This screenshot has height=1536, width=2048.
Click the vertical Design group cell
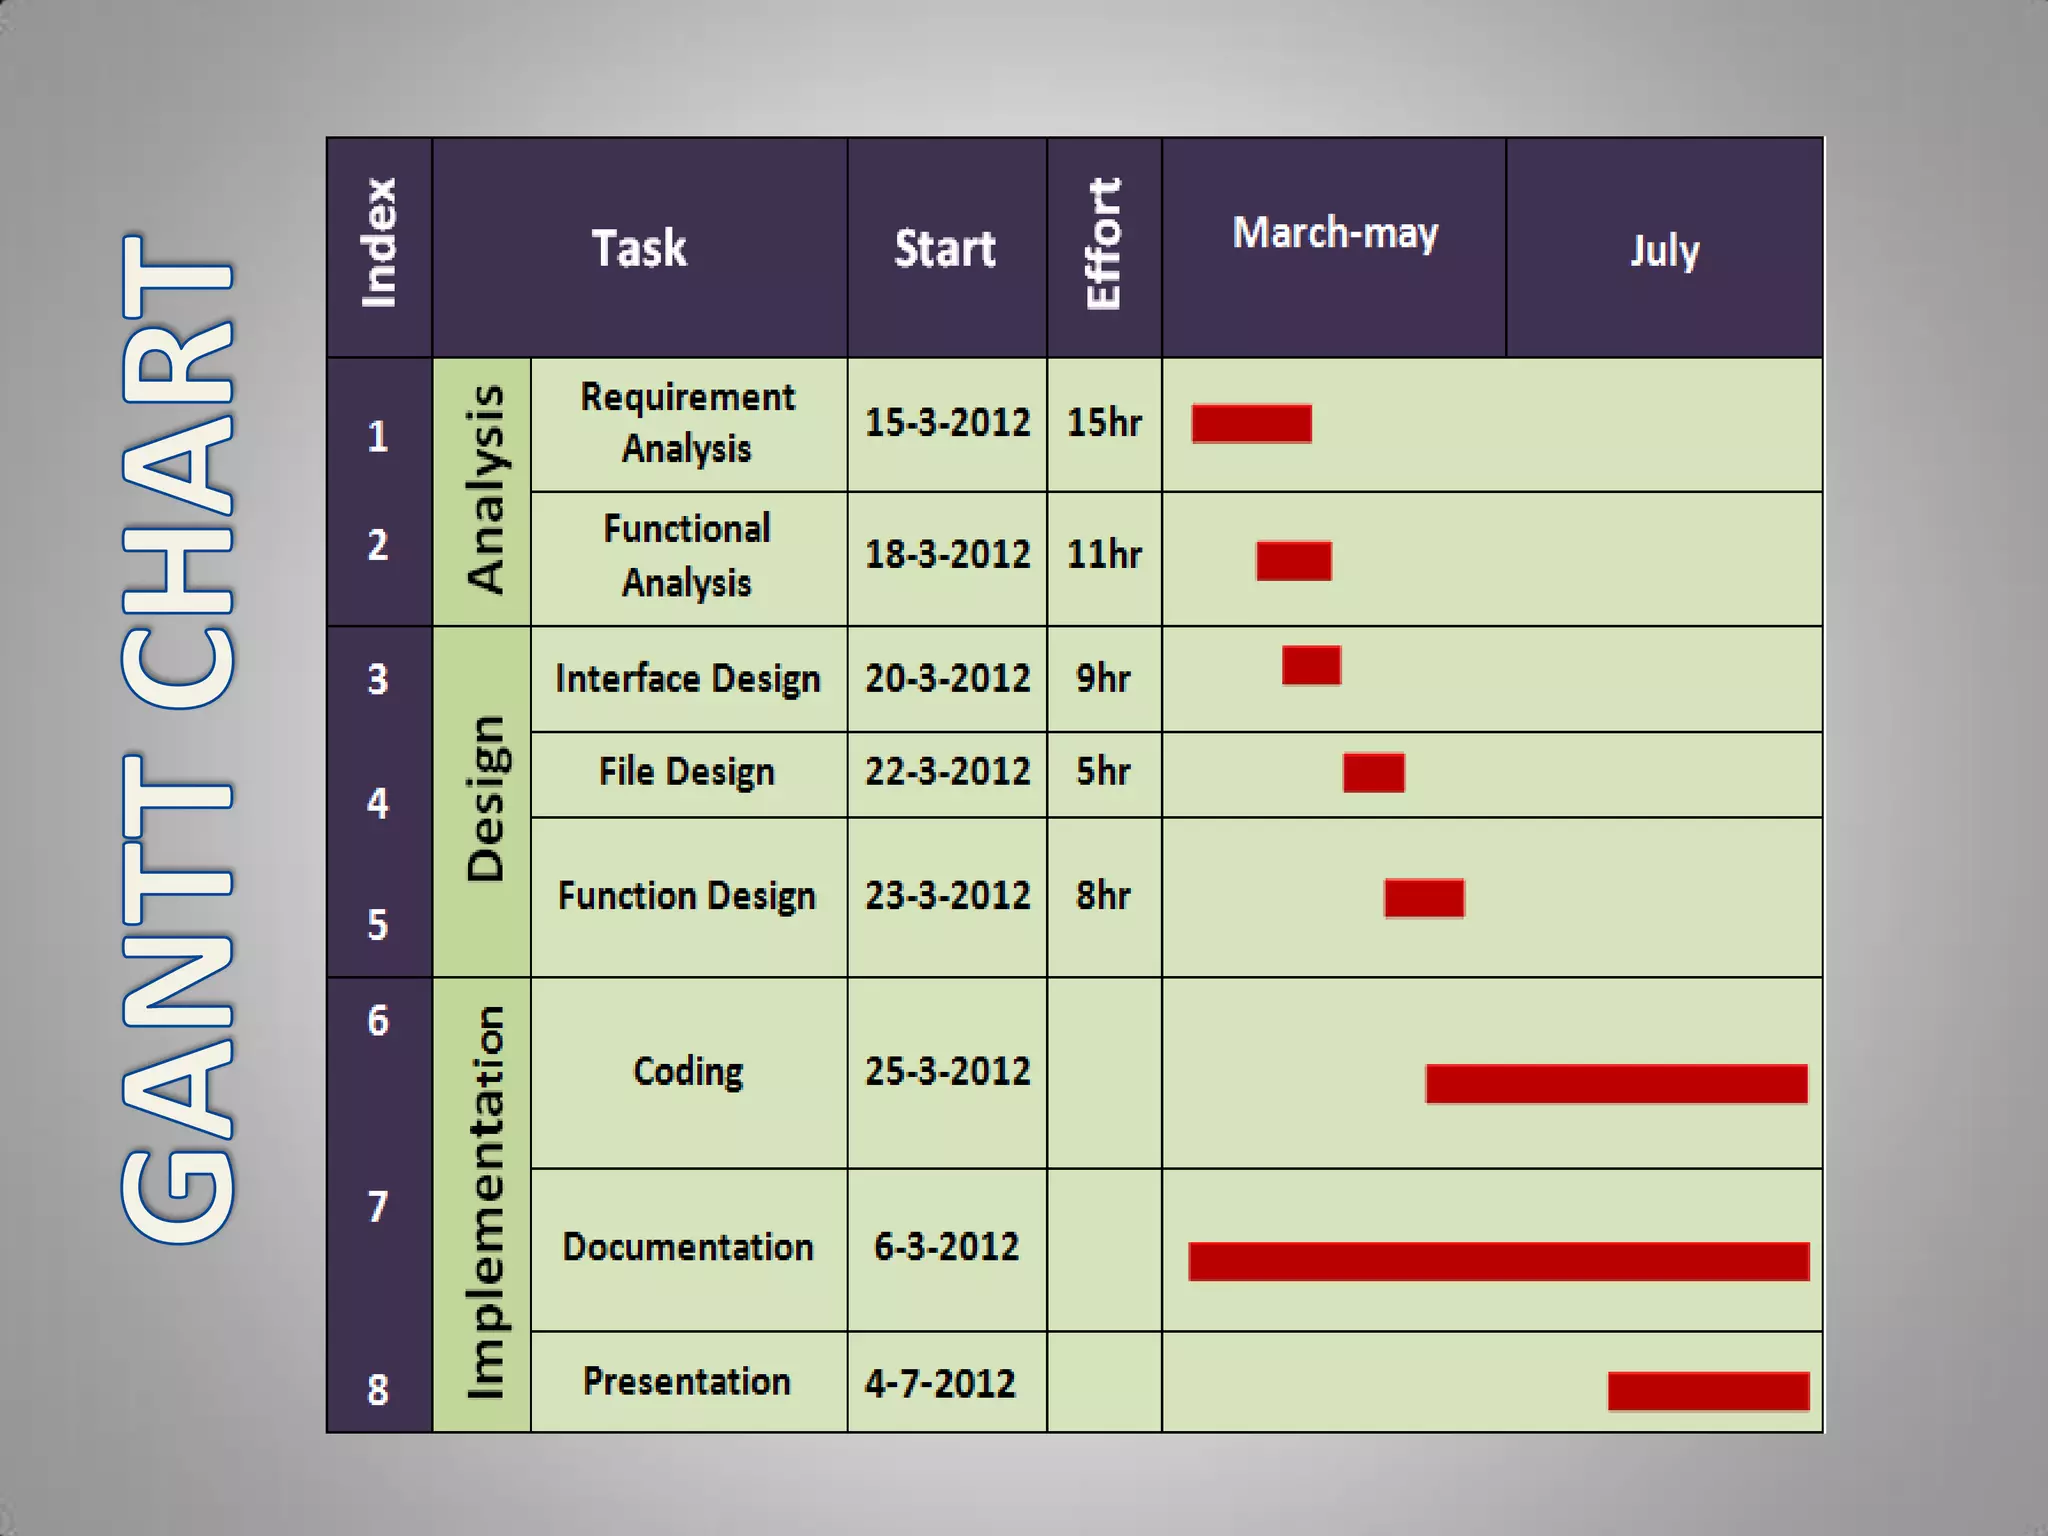484,798
